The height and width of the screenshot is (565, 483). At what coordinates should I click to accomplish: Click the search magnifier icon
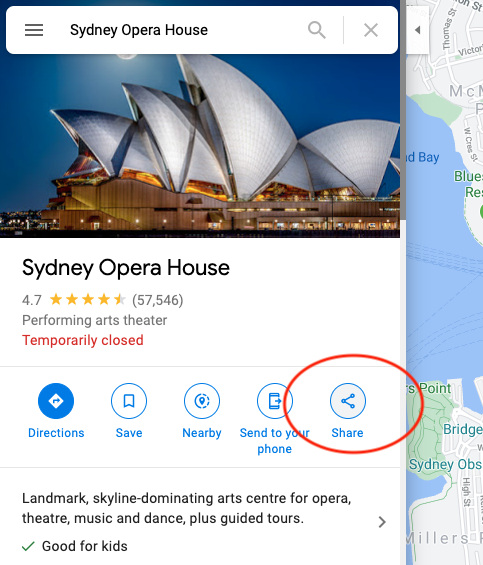tap(317, 30)
